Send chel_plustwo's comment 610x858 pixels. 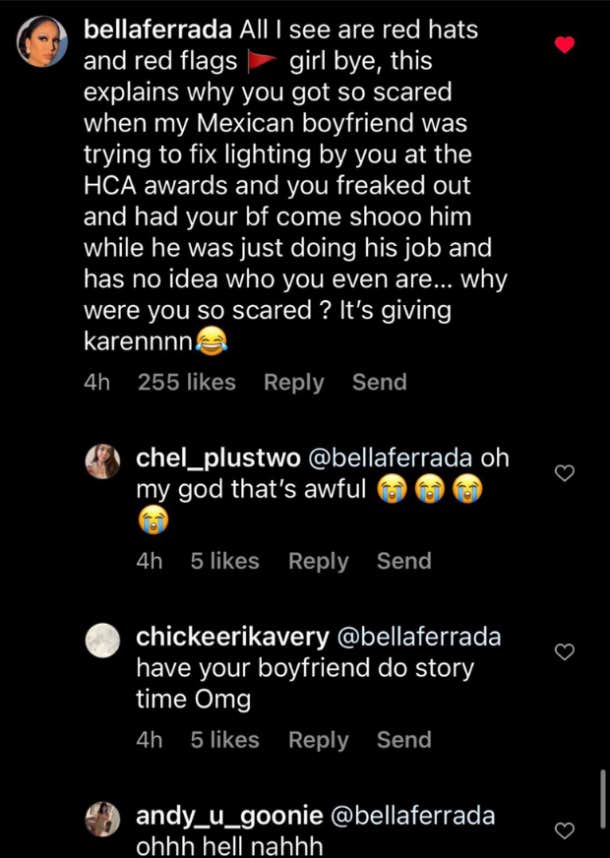pos(404,562)
